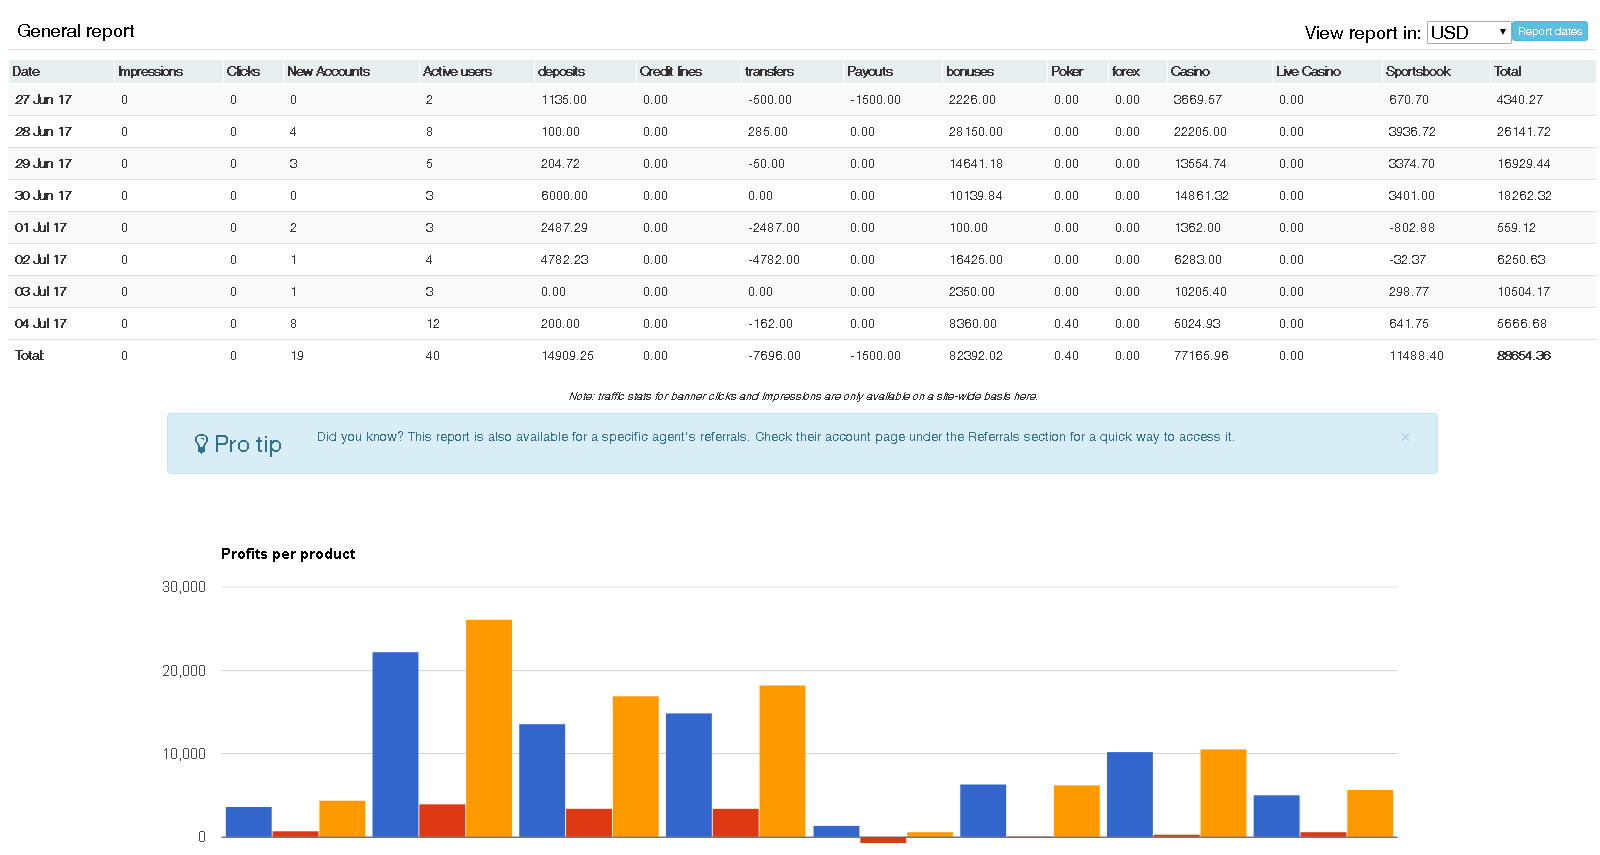Screen dimensions: 1600x855
Task: Click the New Accounts column header
Action: [328, 71]
